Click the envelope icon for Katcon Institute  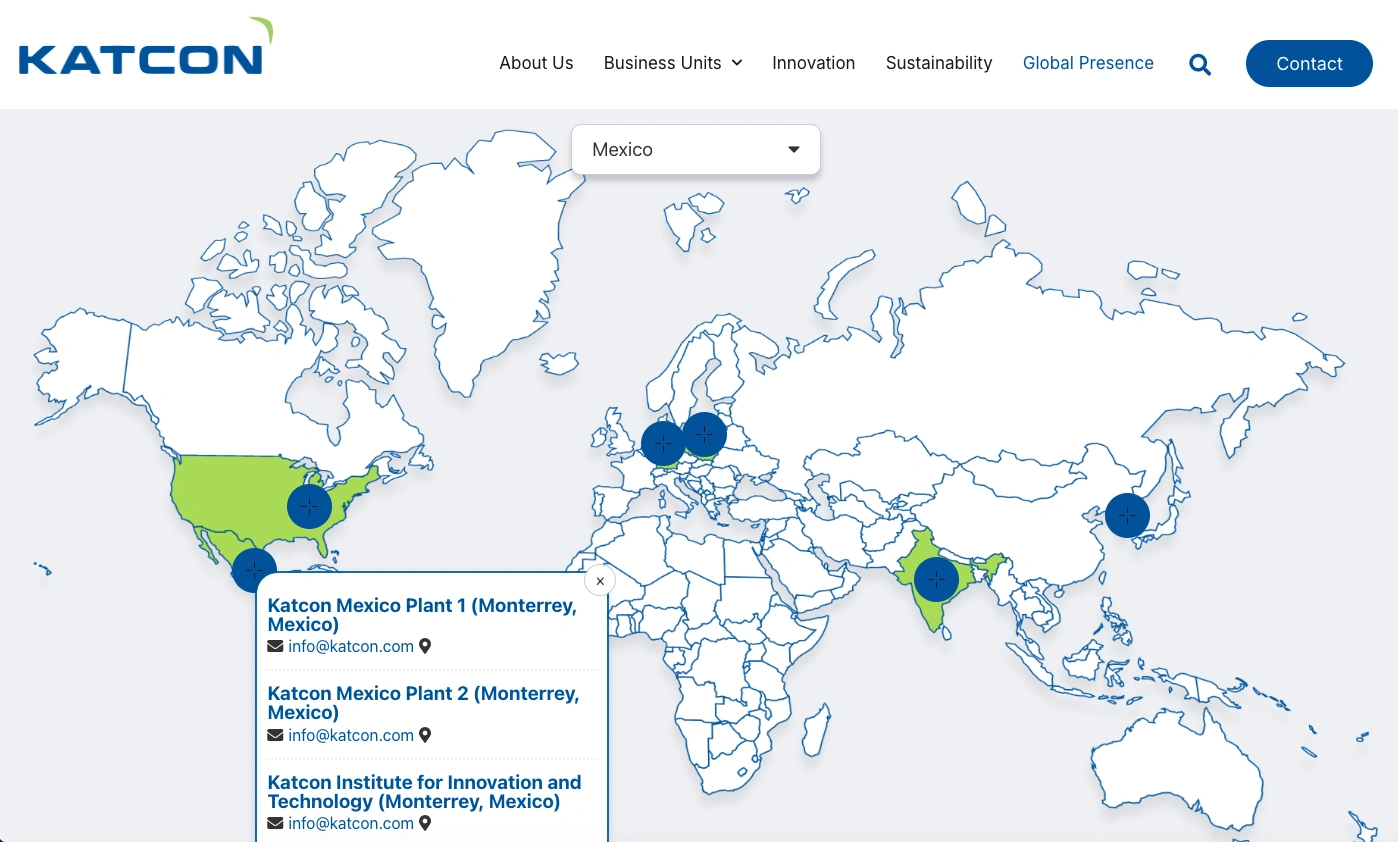[x=276, y=824]
